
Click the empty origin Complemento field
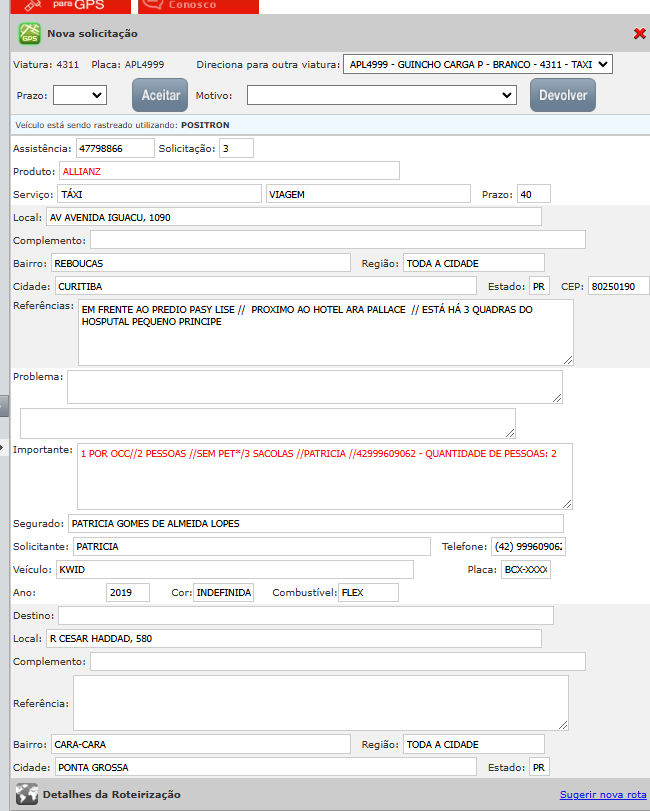pos(338,240)
